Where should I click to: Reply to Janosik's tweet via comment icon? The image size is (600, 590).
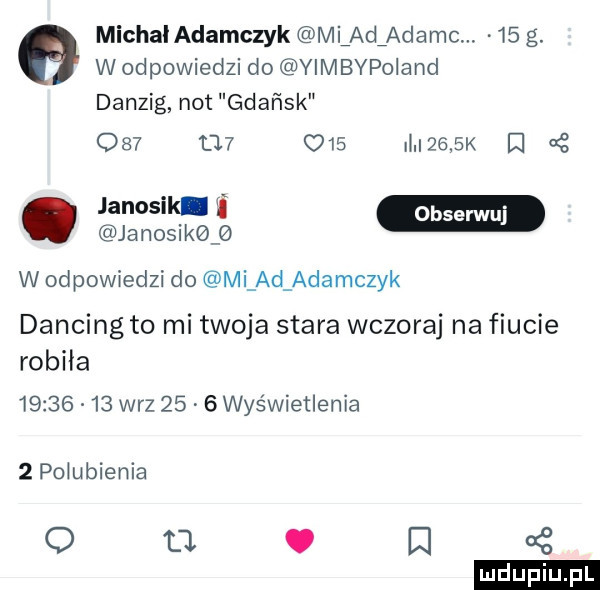coord(60,541)
